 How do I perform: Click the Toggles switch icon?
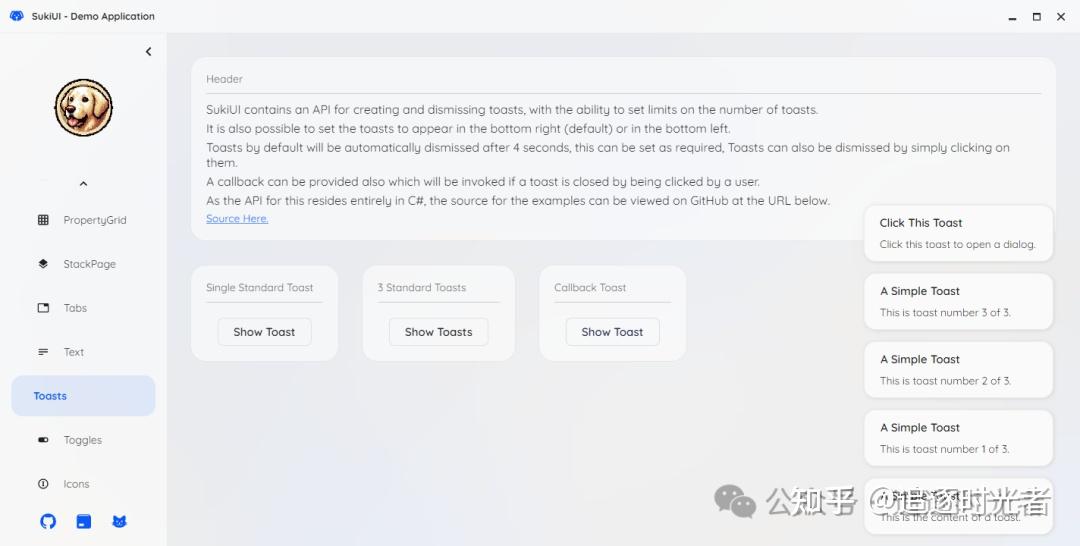(x=43, y=440)
